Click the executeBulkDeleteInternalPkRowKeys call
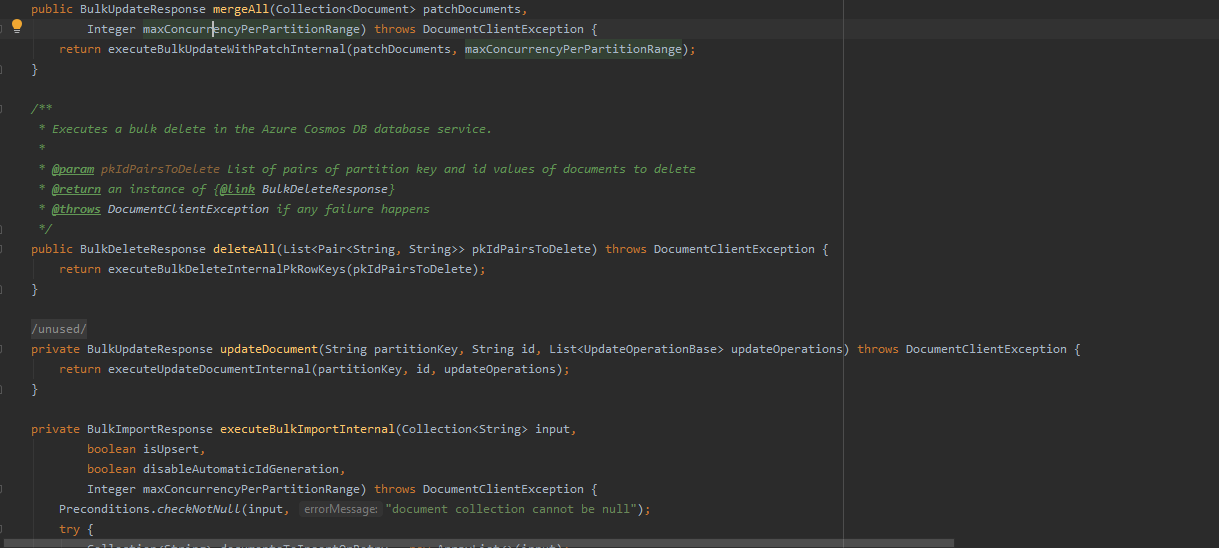This screenshot has height=548, width=1219. (227, 269)
